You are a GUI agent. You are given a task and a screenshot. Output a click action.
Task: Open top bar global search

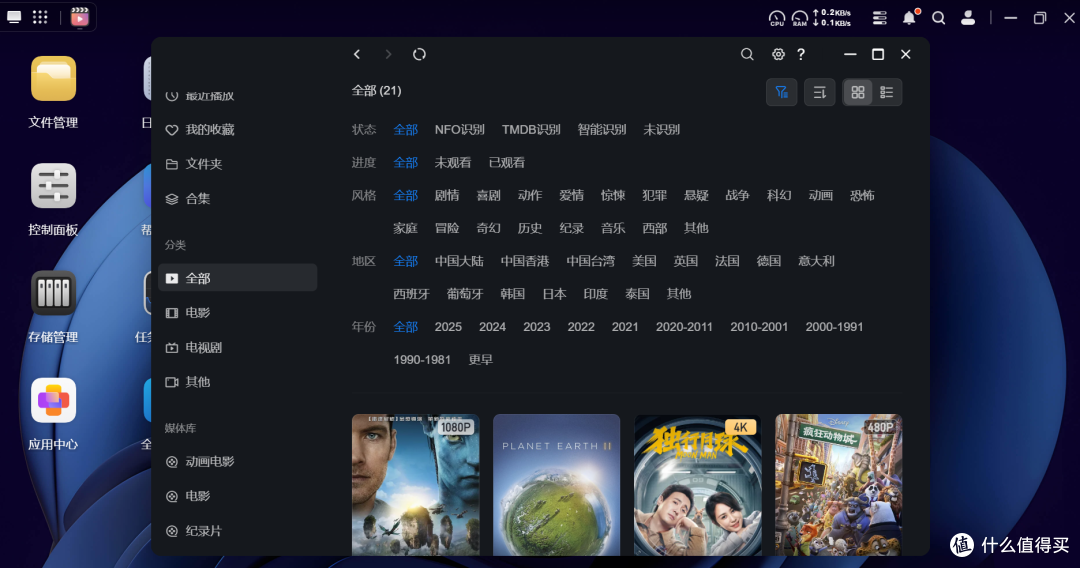coord(939,18)
